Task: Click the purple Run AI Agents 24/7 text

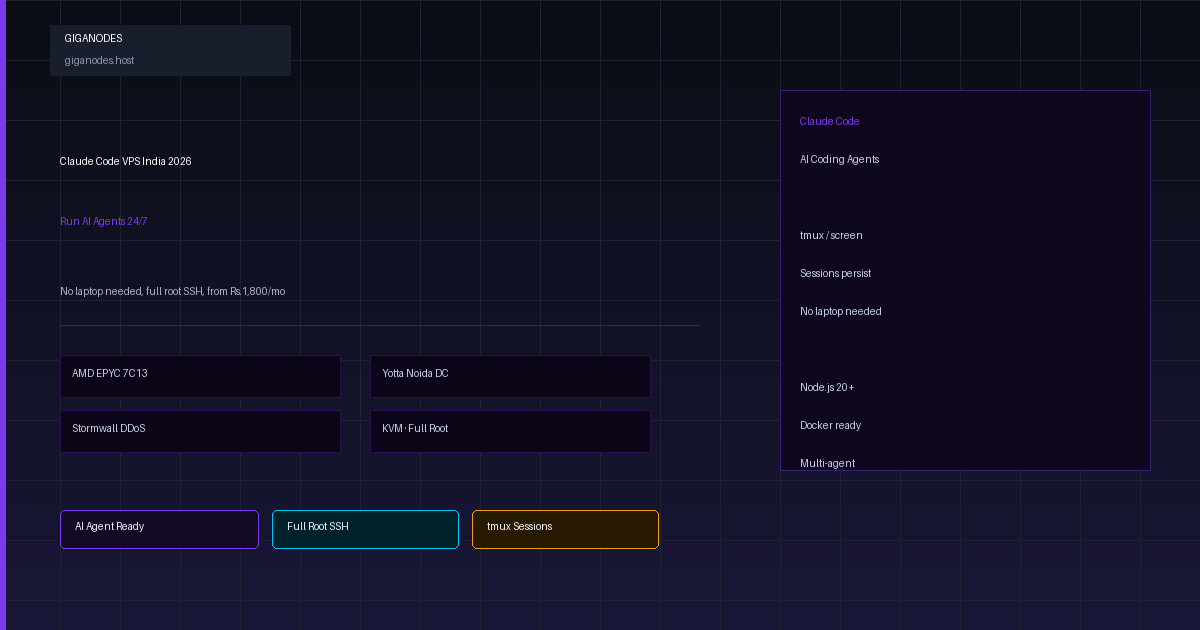Action: coord(103,221)
